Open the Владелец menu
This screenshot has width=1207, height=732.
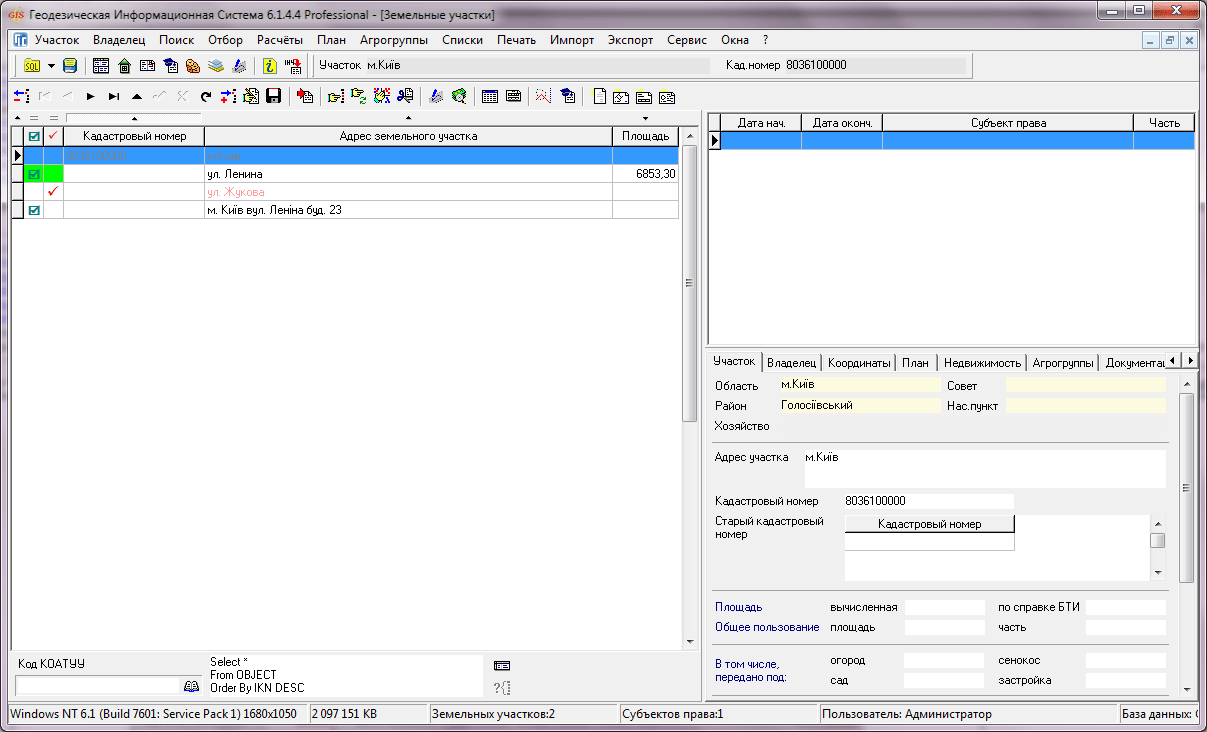pos(119,40)
